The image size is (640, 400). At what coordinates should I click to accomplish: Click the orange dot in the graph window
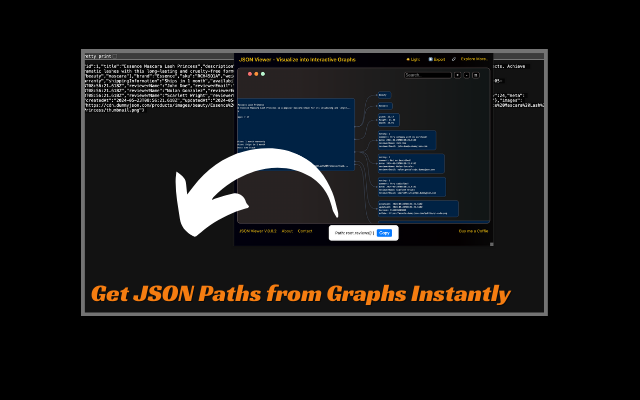click(x=256, y=74)
